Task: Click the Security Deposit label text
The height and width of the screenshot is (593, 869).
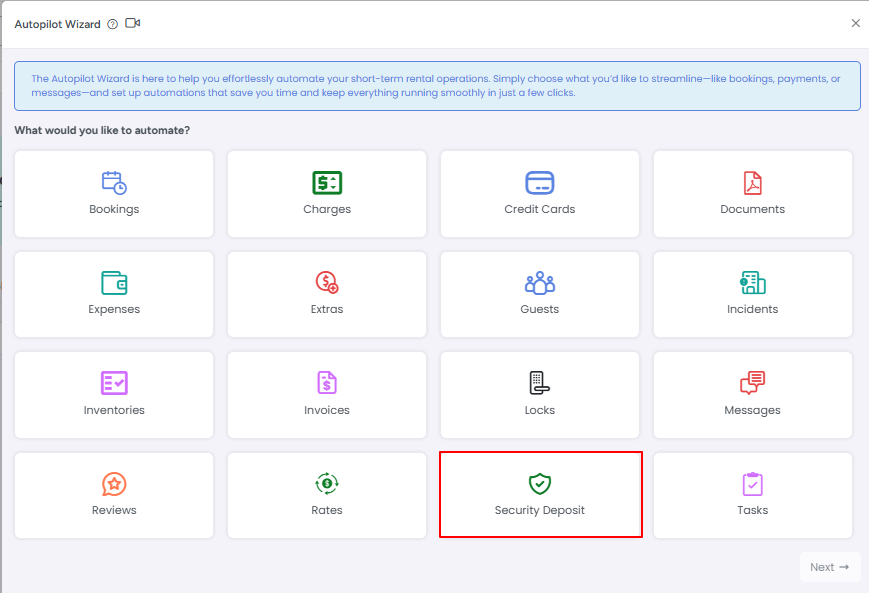Action: pyautogui.click(x=540, y=510)
